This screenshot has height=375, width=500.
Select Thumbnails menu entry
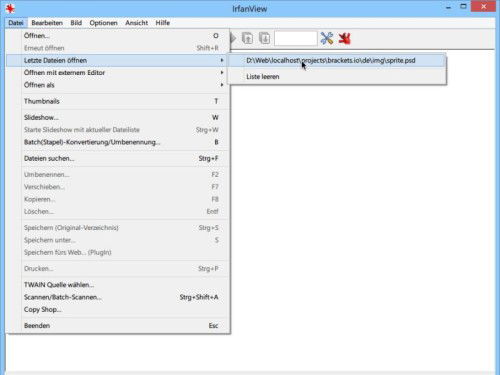click(118, 101)
